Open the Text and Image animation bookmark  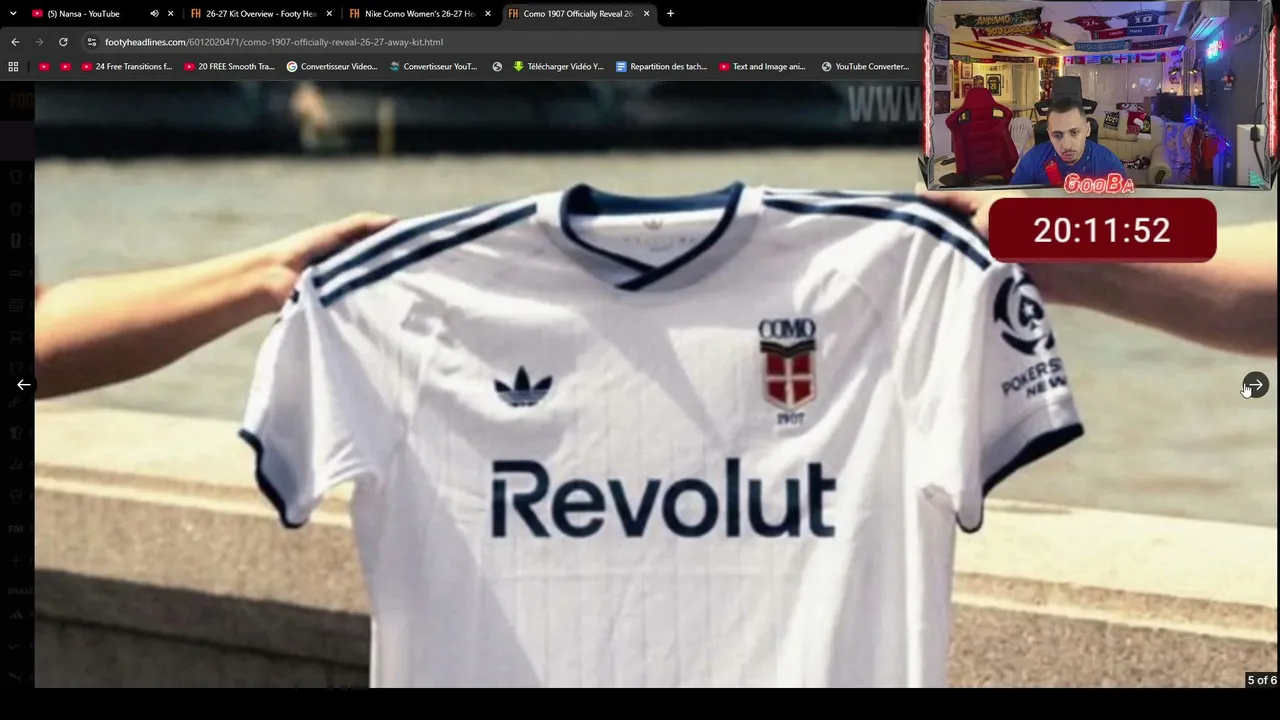pyautogui.click(x=763, y=67)
